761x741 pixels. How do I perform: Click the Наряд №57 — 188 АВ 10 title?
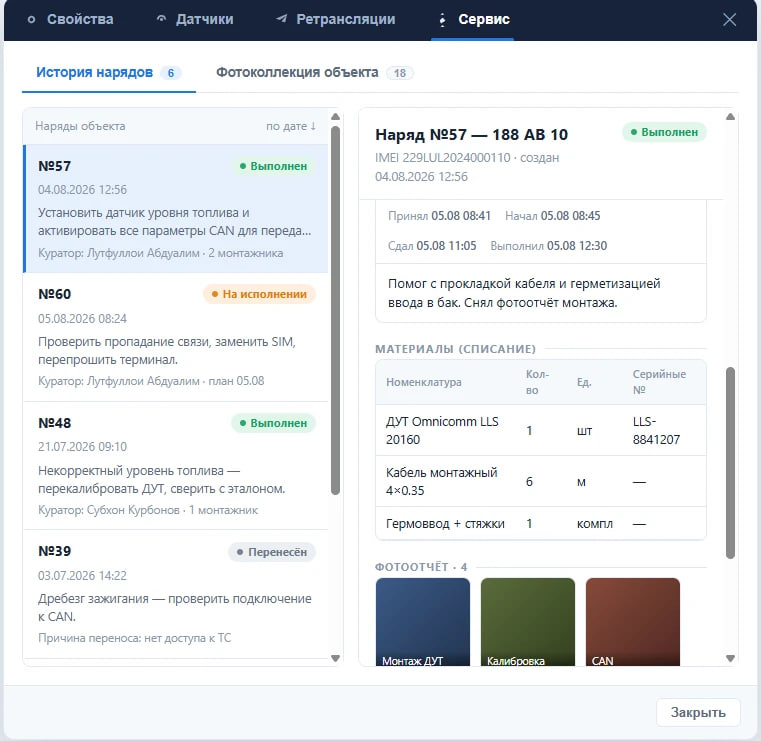tap(471, 134)
